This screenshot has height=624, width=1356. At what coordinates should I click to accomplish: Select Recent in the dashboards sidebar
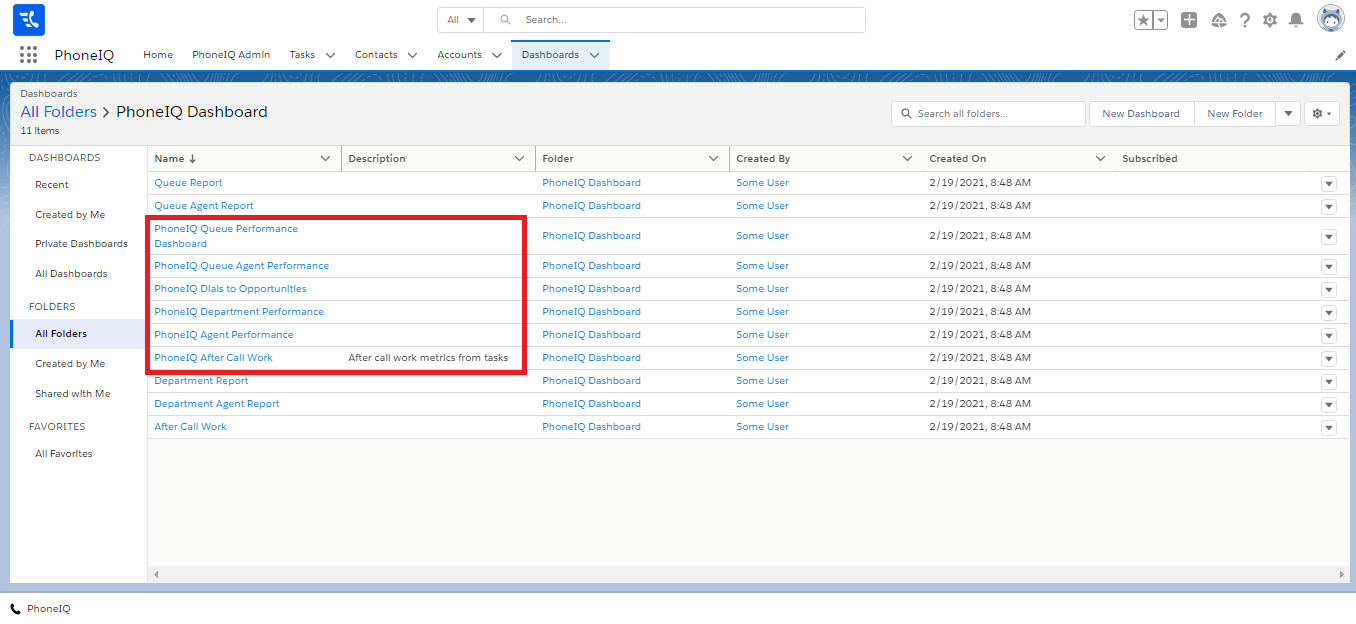(52, 185)
